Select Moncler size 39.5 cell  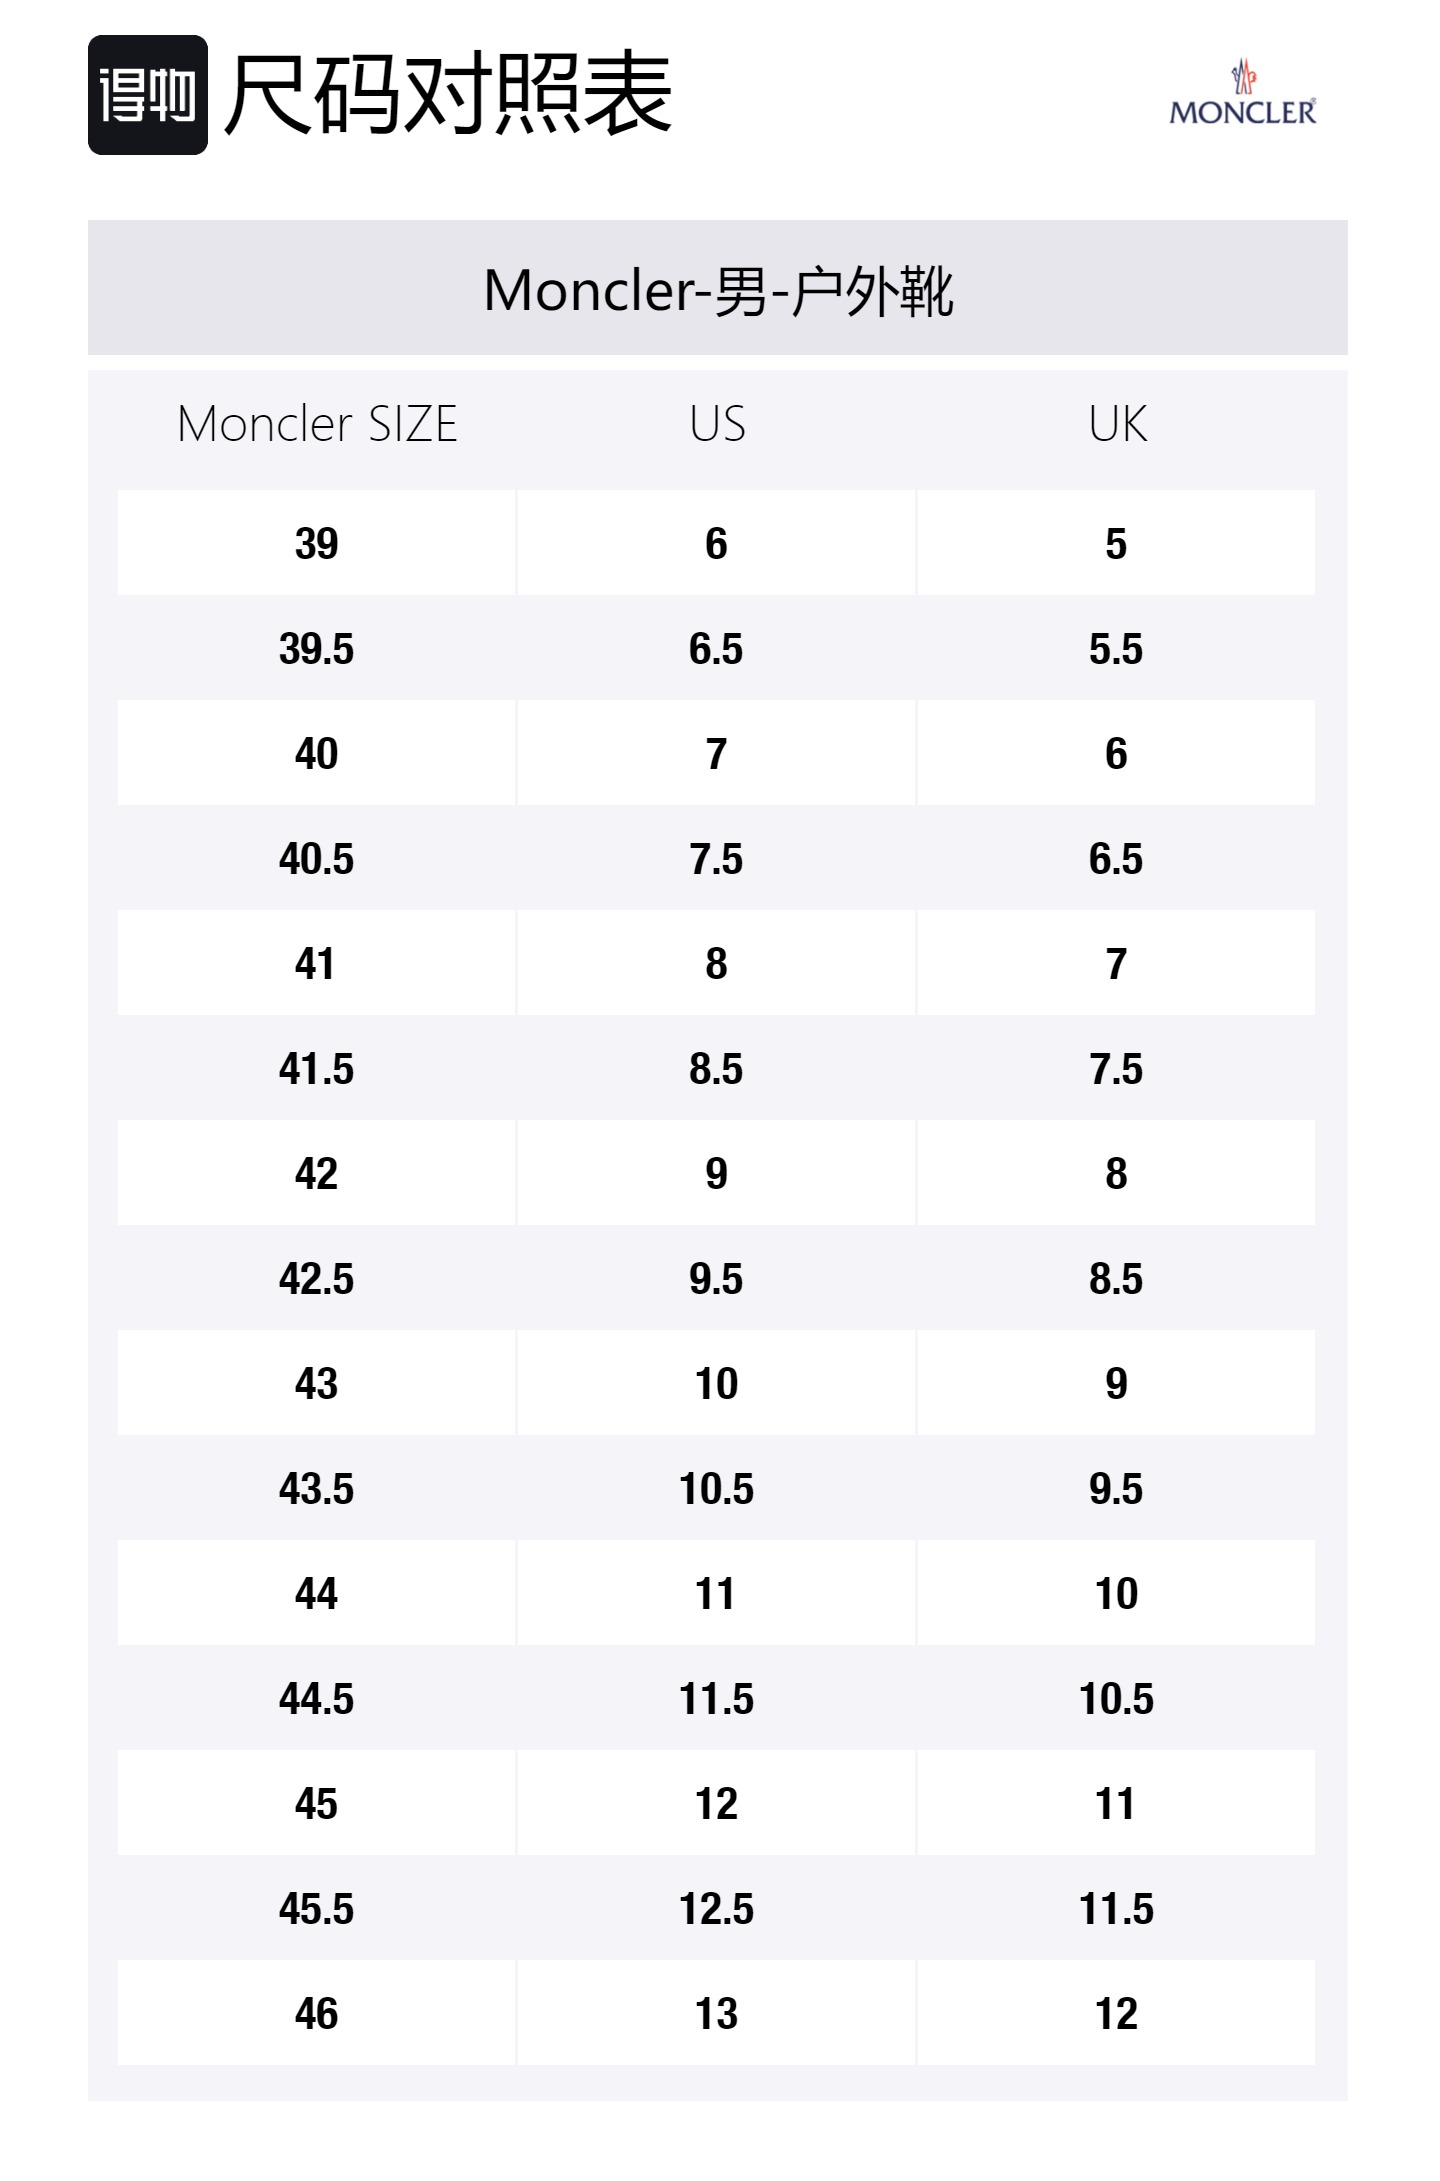click(x=317, y=648)
